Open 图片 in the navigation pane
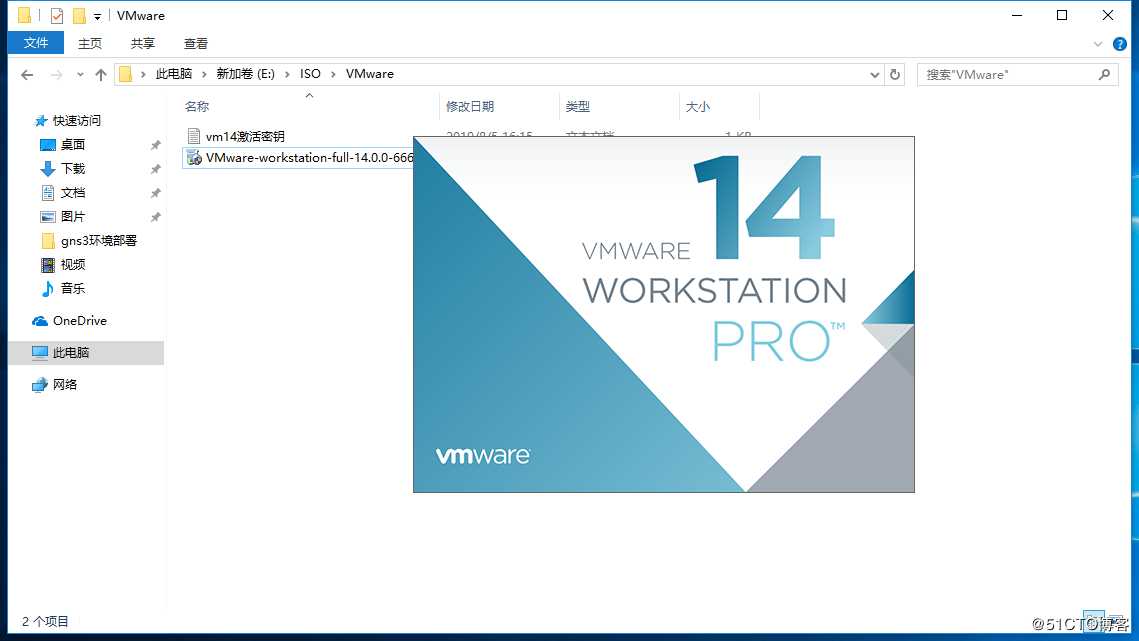1139x641 pixels. point(73,217)
